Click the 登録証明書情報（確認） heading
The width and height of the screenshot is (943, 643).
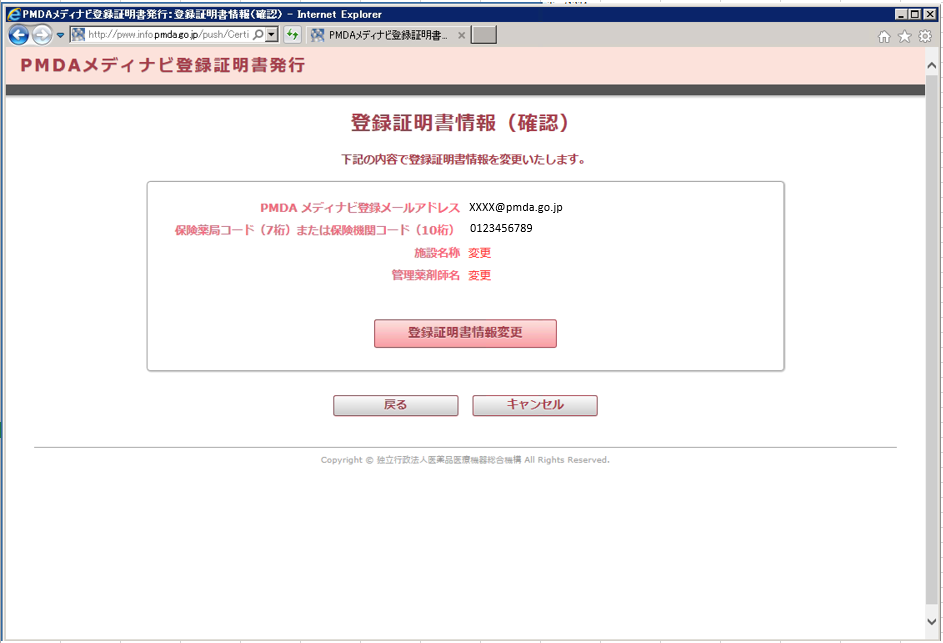click(x=460, y=123)
